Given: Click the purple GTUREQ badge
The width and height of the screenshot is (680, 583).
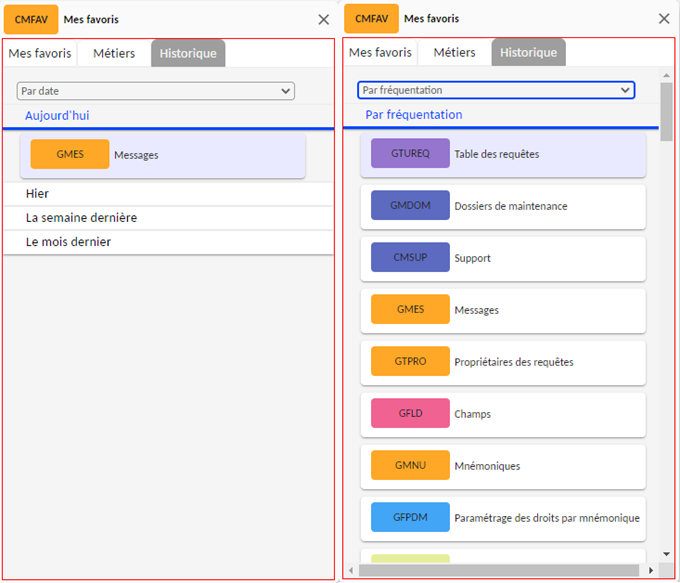Looking at the screenshot, I should (x=410, y=154).
